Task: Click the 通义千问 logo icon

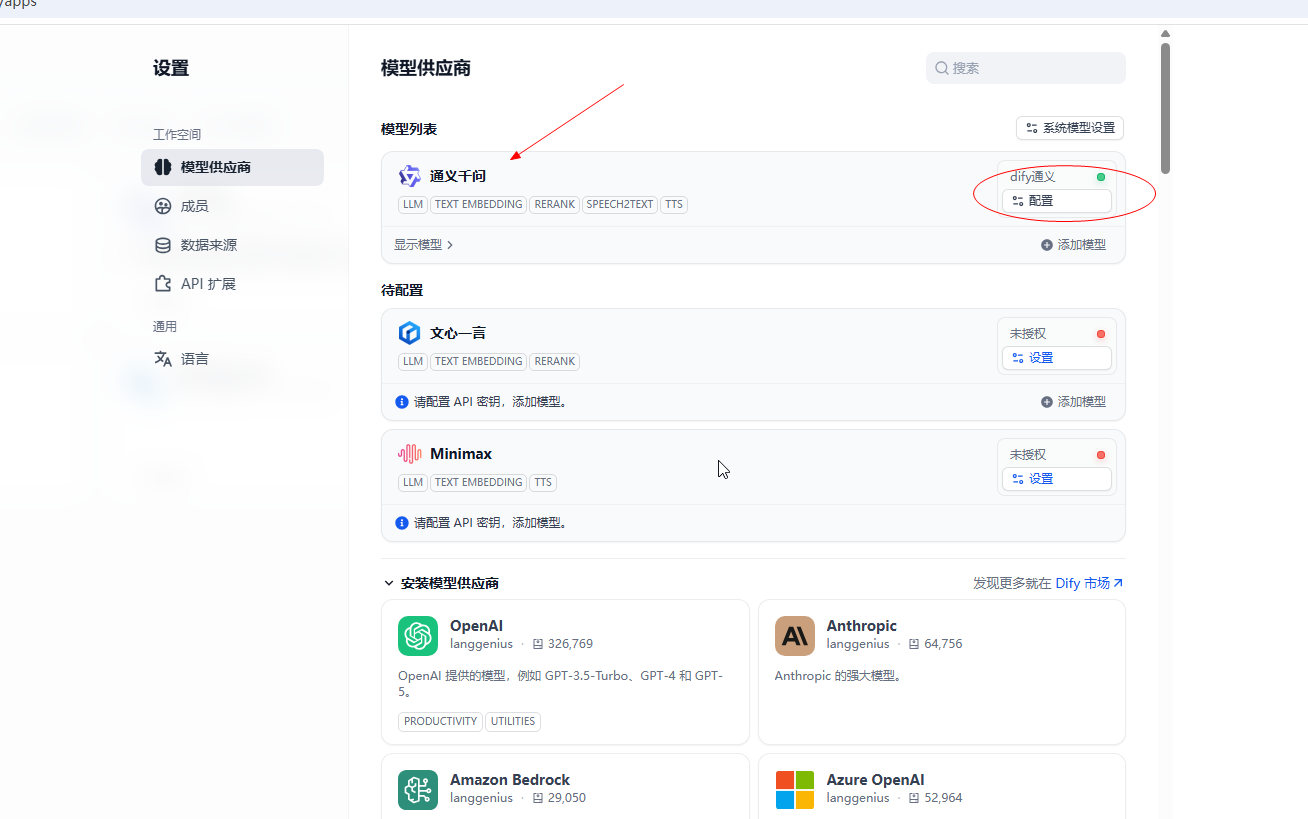Action: (x=410, y=176)
